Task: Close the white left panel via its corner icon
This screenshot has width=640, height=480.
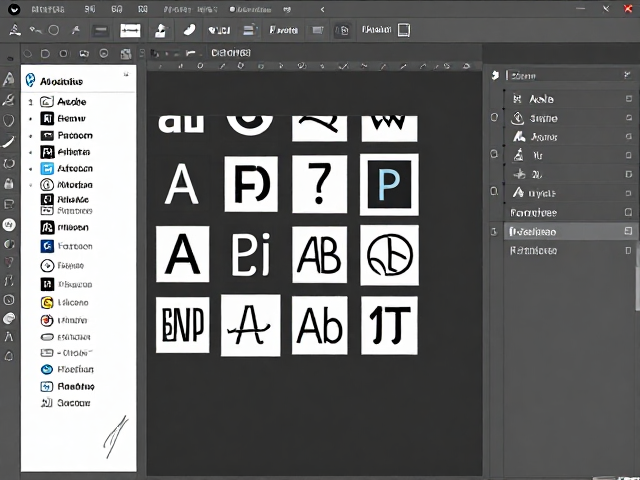Action: 126,74
